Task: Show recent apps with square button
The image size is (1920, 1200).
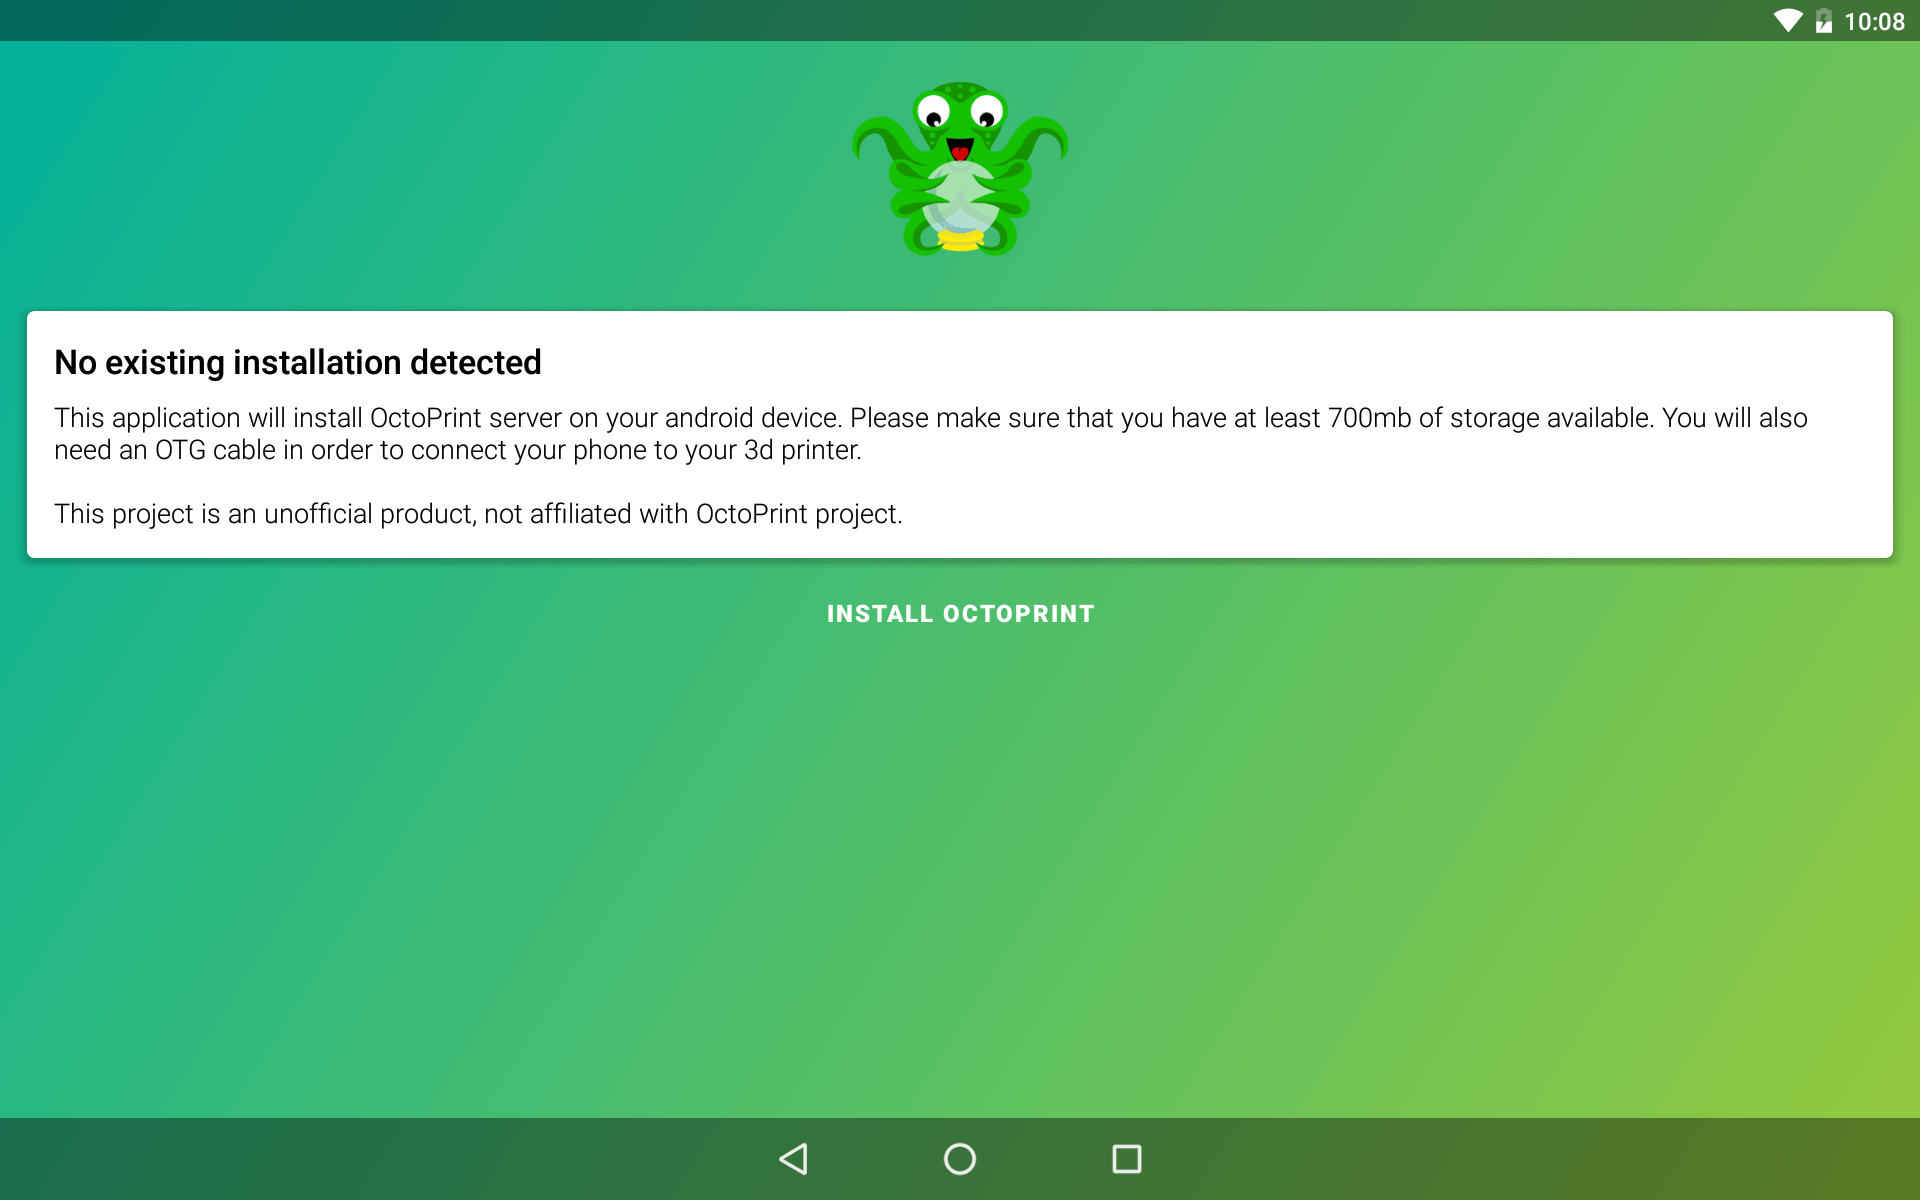Action: pyautogui.click(x=1127, y=1159)
